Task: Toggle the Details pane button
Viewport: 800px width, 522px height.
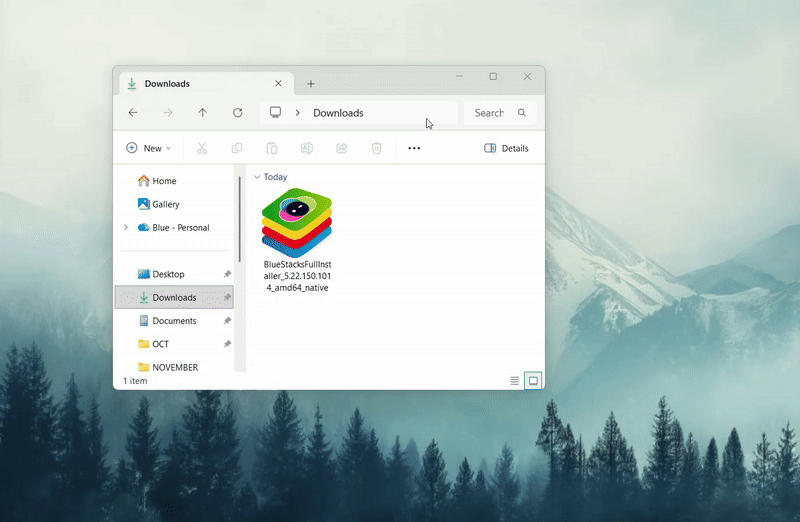Action: [506, 148]
